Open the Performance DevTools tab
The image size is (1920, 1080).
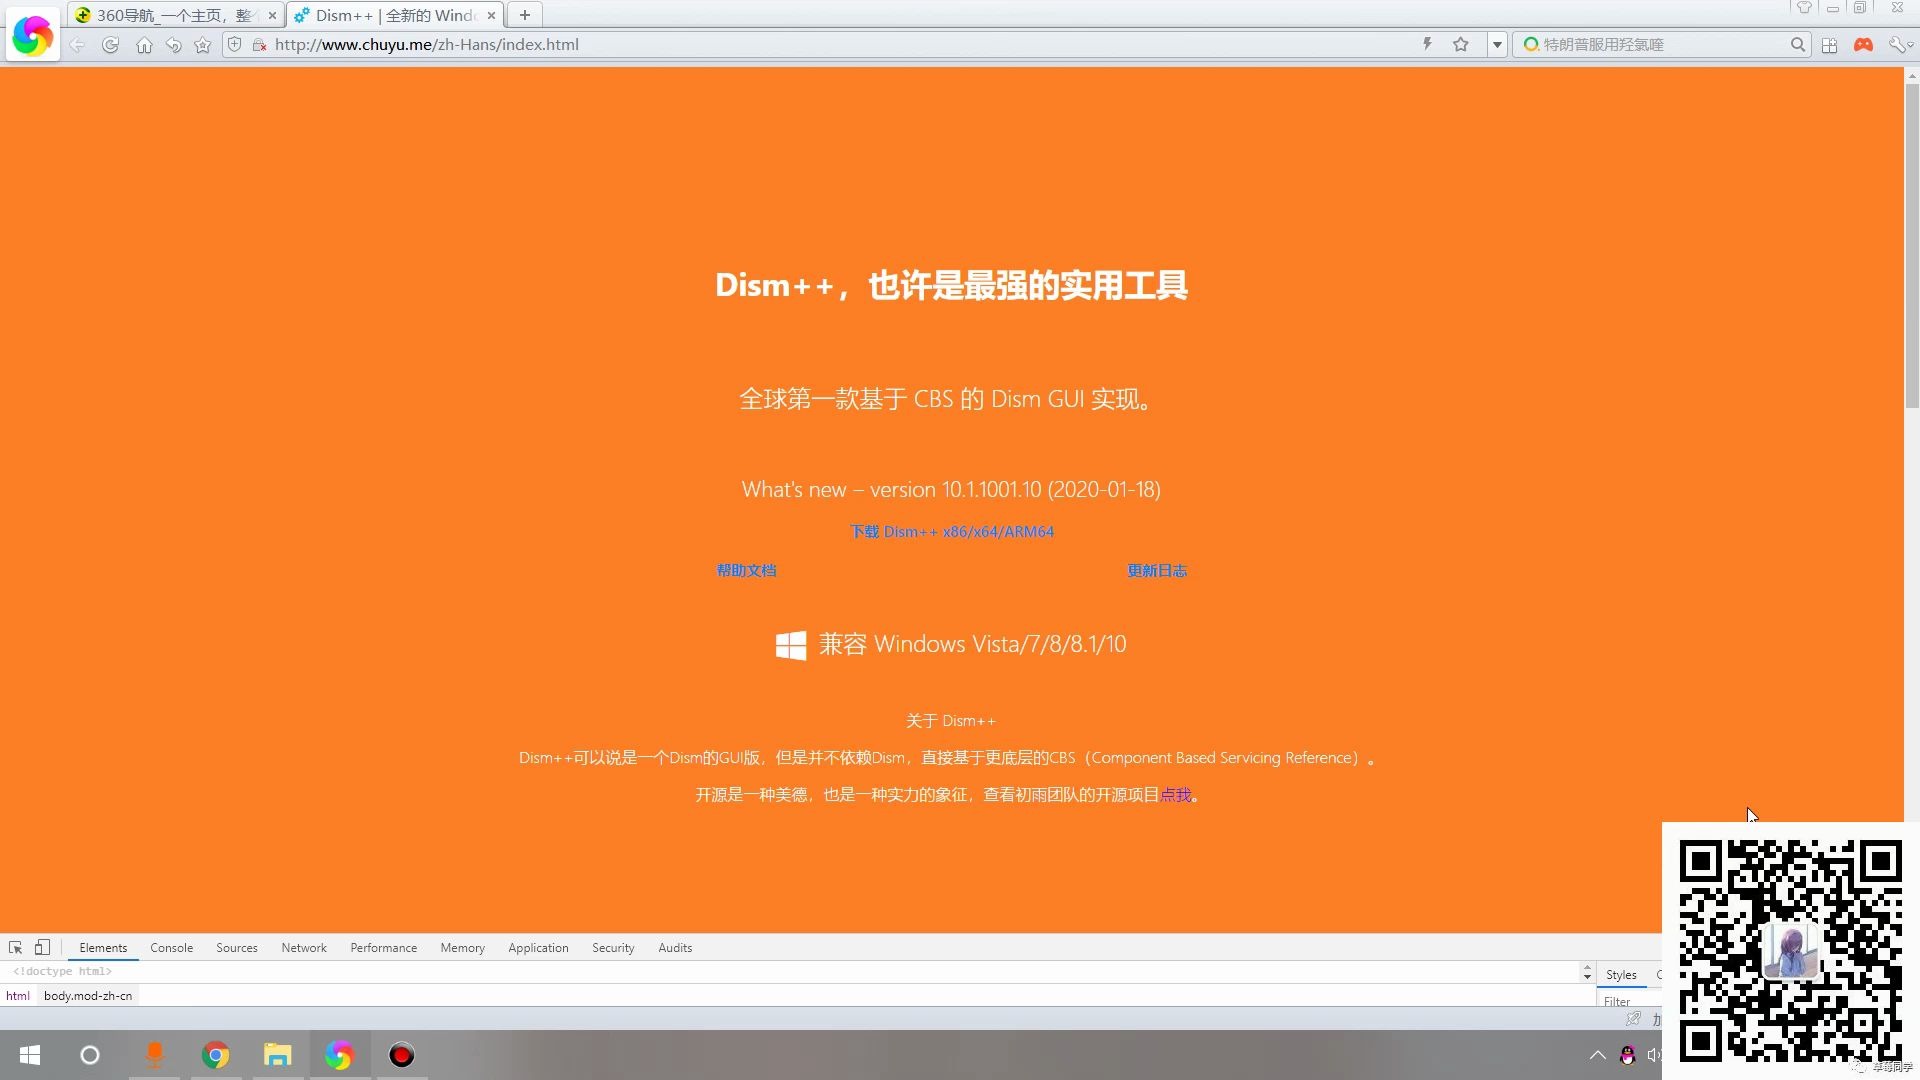(383, 948)
